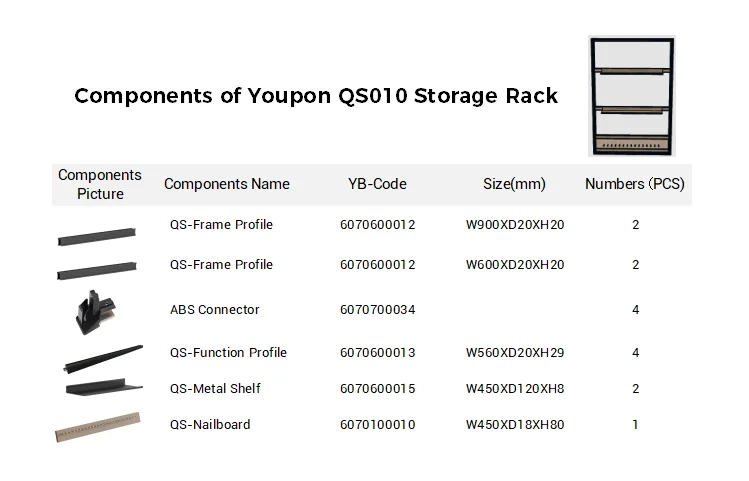
Task: Click the storage rack product photo
Action: (633, 96)
